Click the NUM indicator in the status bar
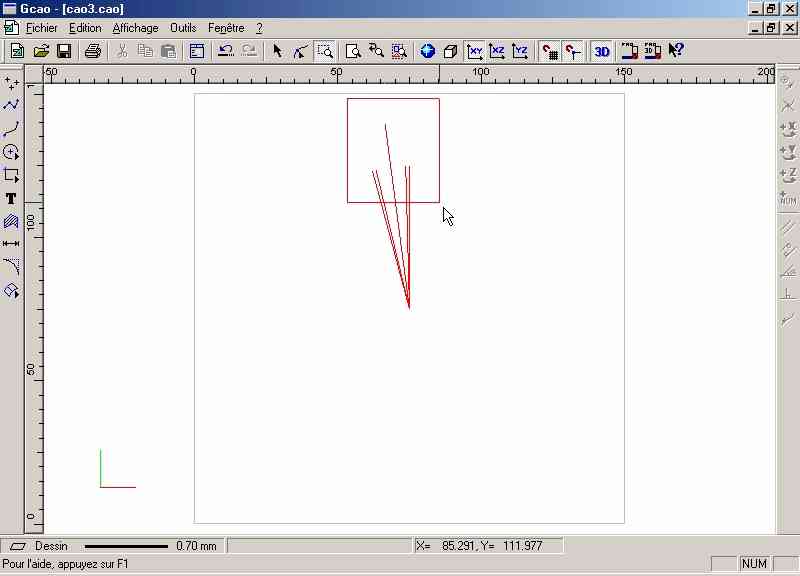 tap(754, 564)
